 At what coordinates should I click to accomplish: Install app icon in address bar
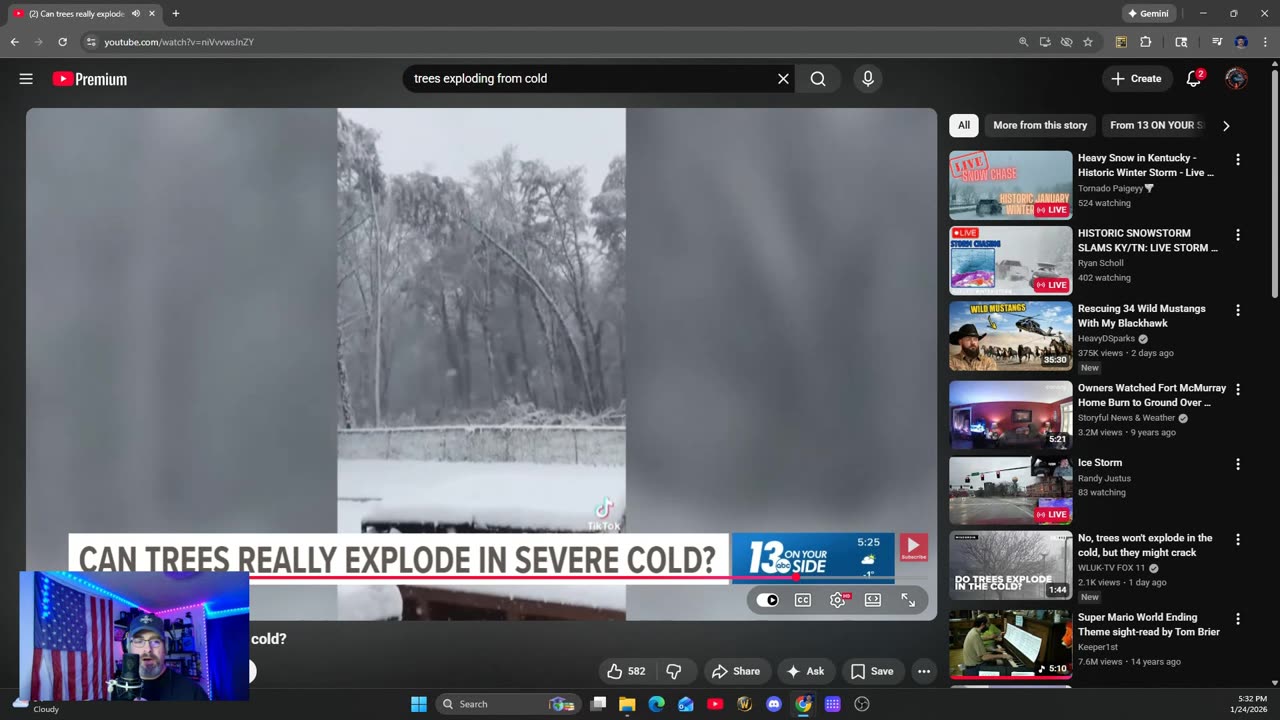(x=1045, y=42)
